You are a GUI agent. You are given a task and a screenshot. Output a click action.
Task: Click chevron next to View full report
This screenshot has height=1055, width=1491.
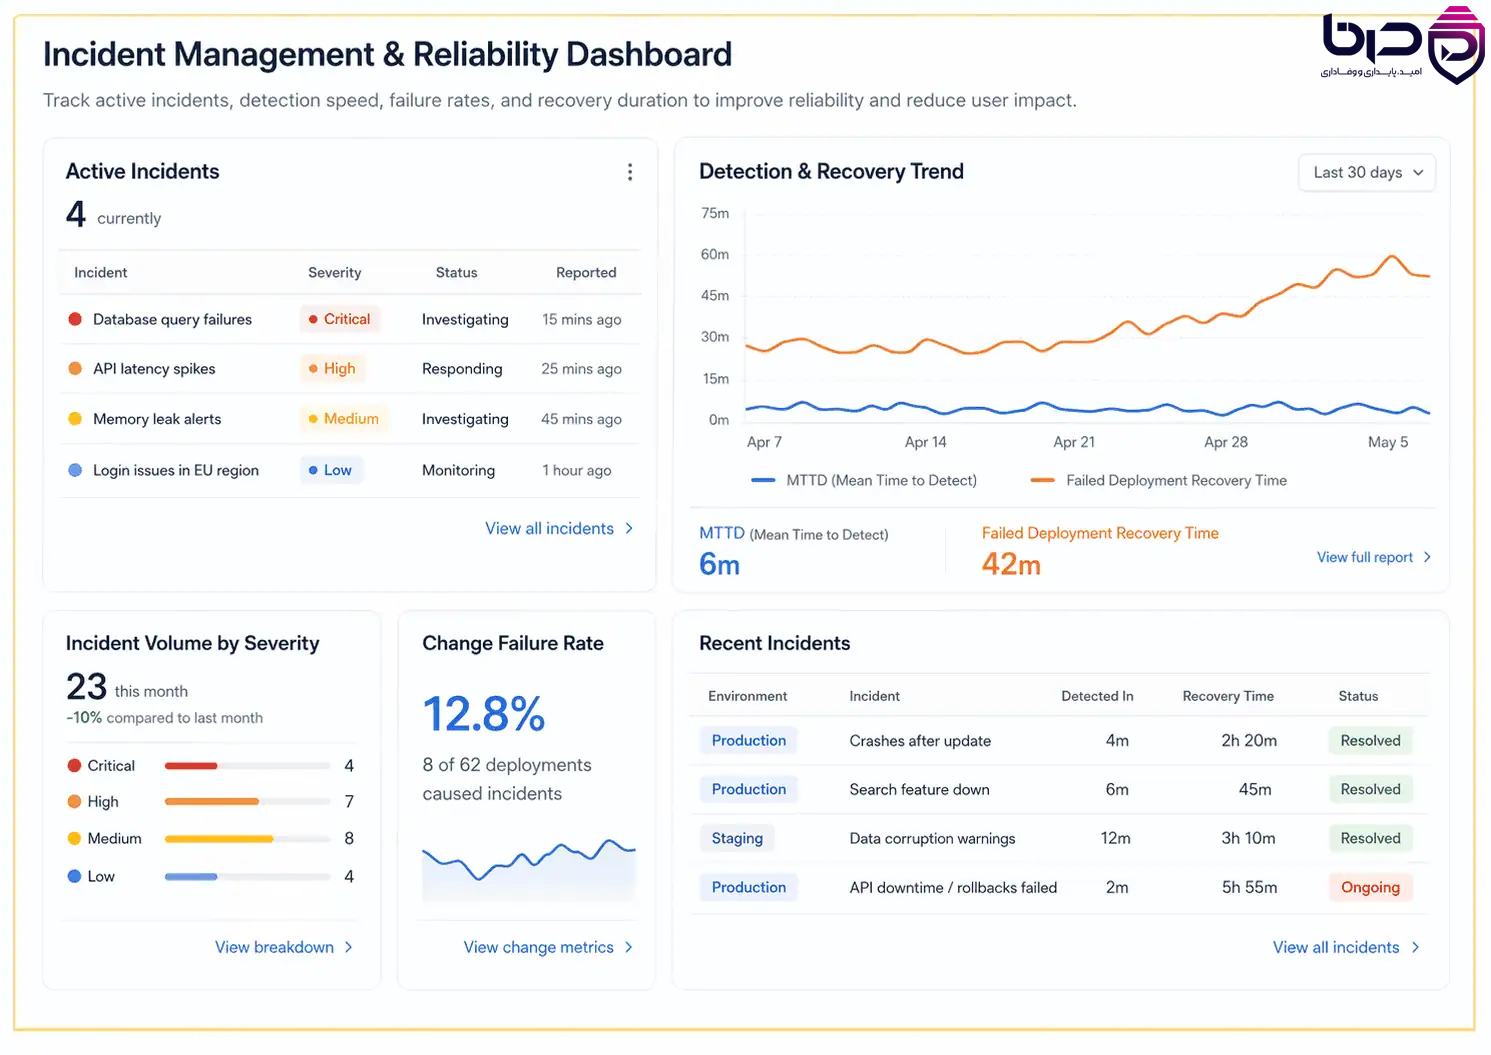tap(1427, 557)
